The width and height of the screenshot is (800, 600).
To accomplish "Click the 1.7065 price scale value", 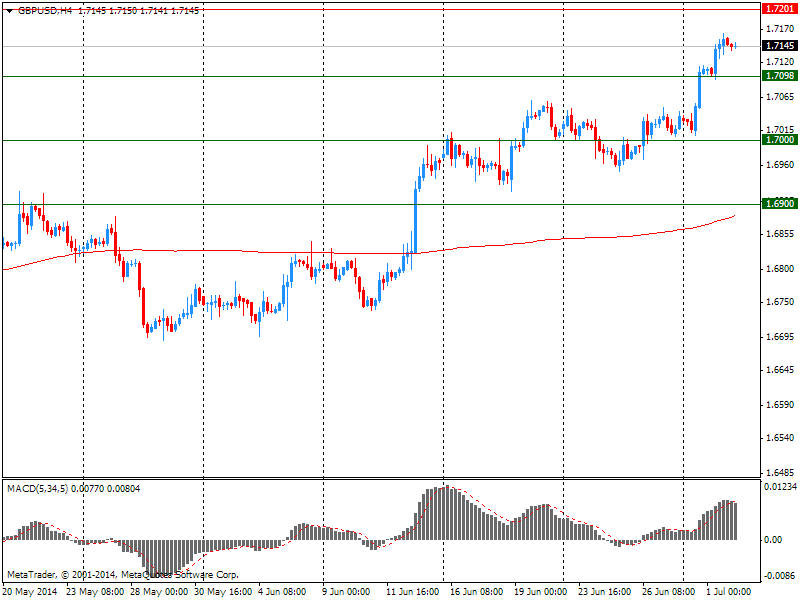I will pyautogui.click(x=780, y=96).
